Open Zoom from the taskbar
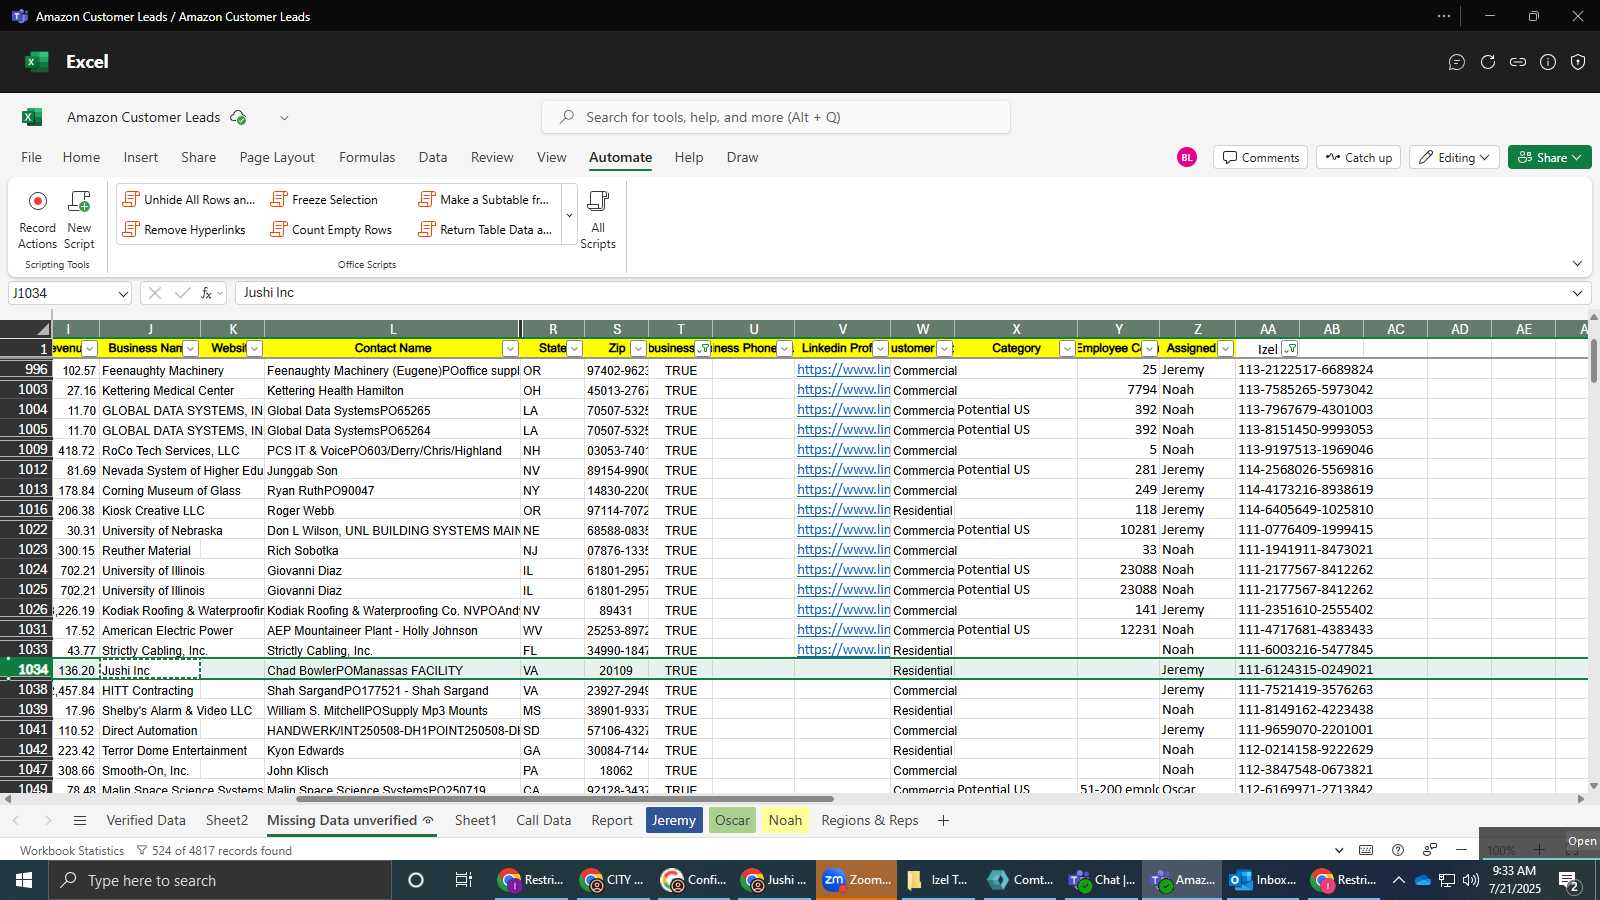This screenshot has width=1600, height=900. [x=856, y=880]
